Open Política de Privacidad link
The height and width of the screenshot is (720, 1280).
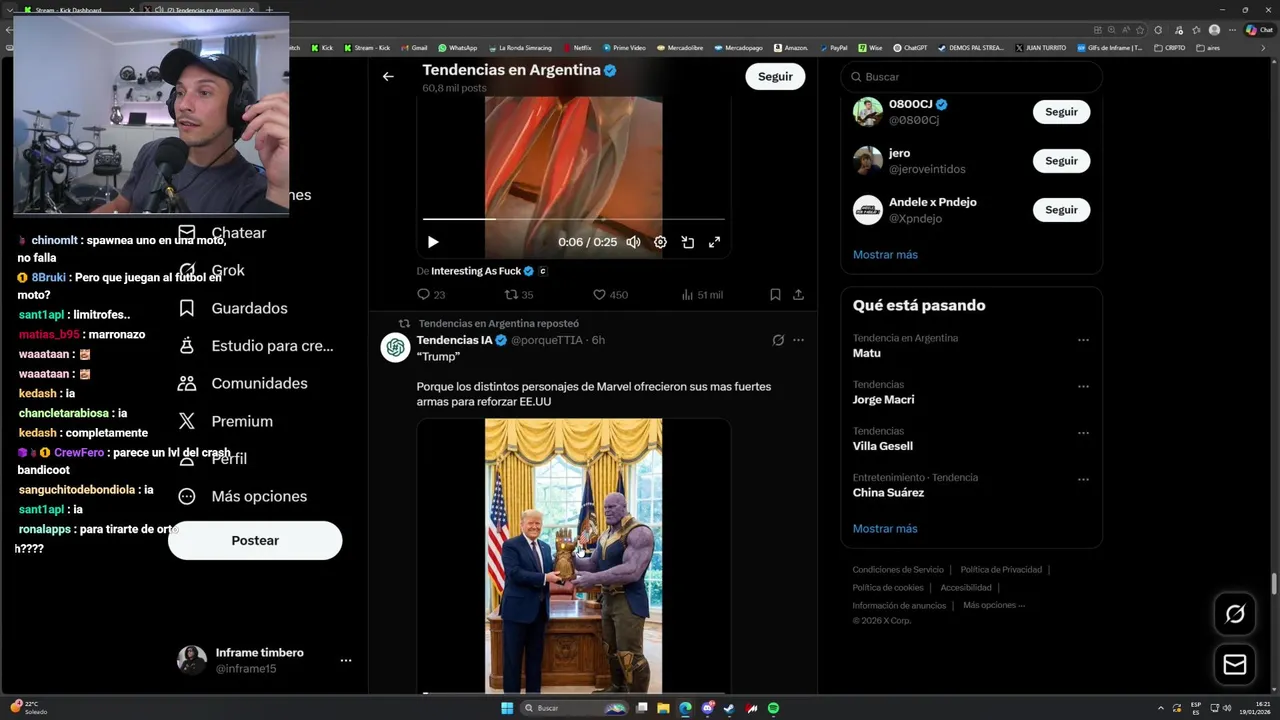tap(1001, 570)
